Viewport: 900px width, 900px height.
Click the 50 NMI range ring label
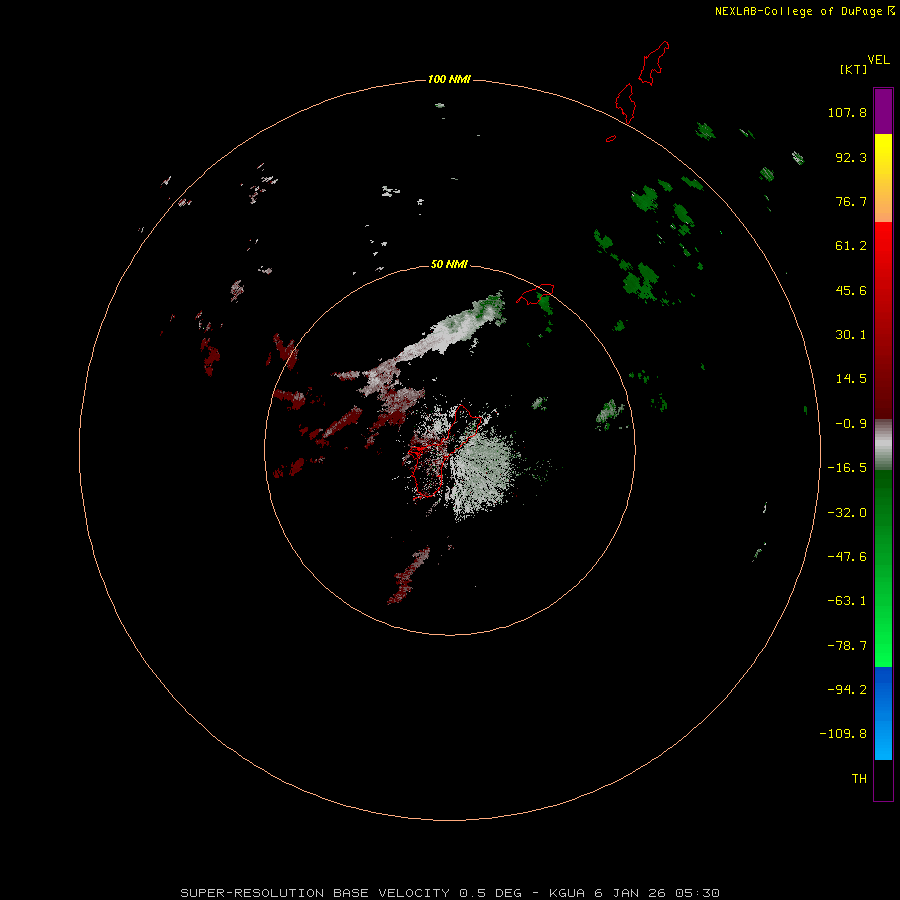coord(449,264)
